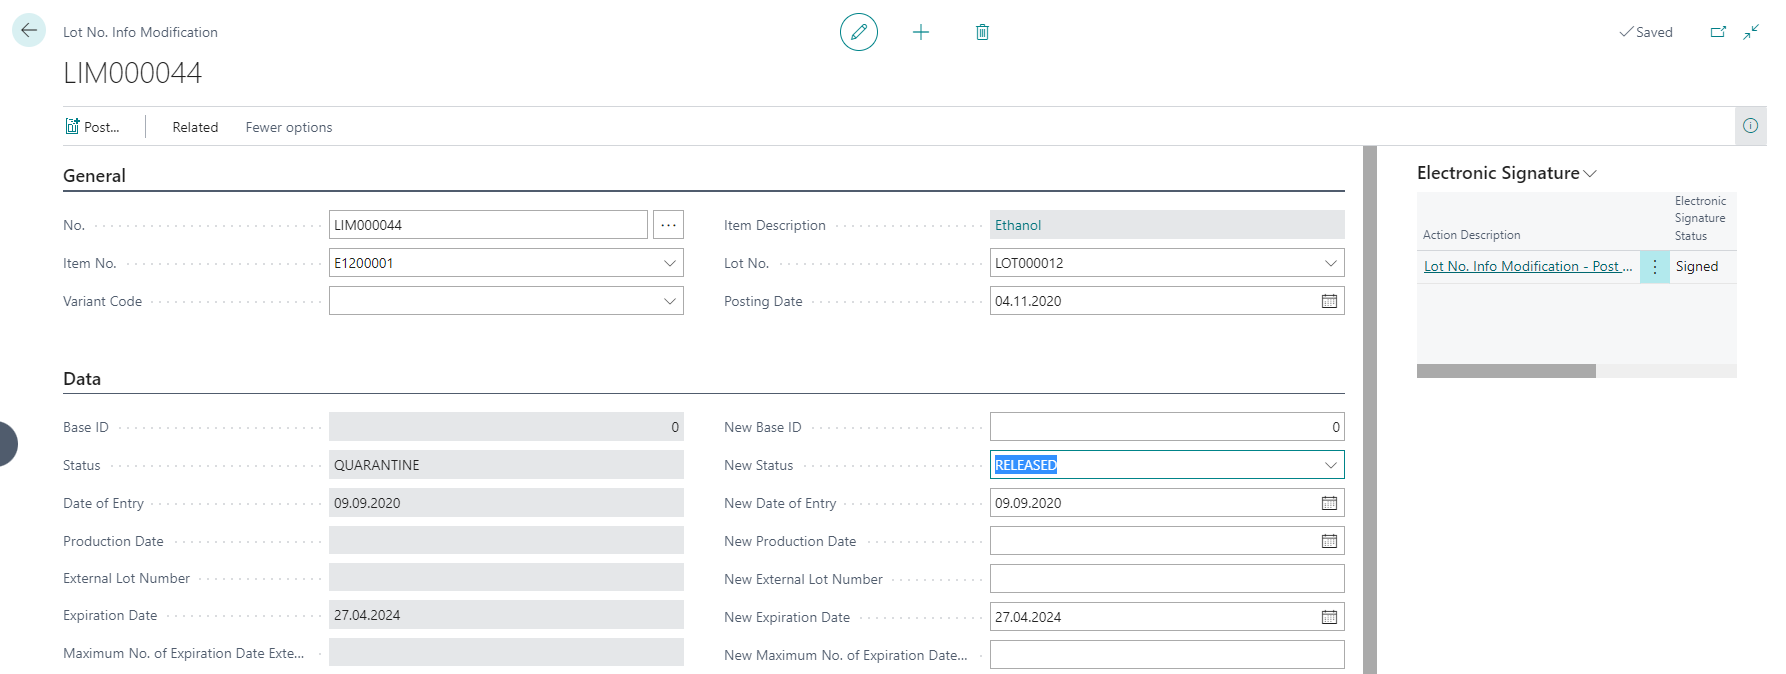Show more options for signature row
The image size is (1786, 674).
pyautogui.click(x=1654, y=267)
